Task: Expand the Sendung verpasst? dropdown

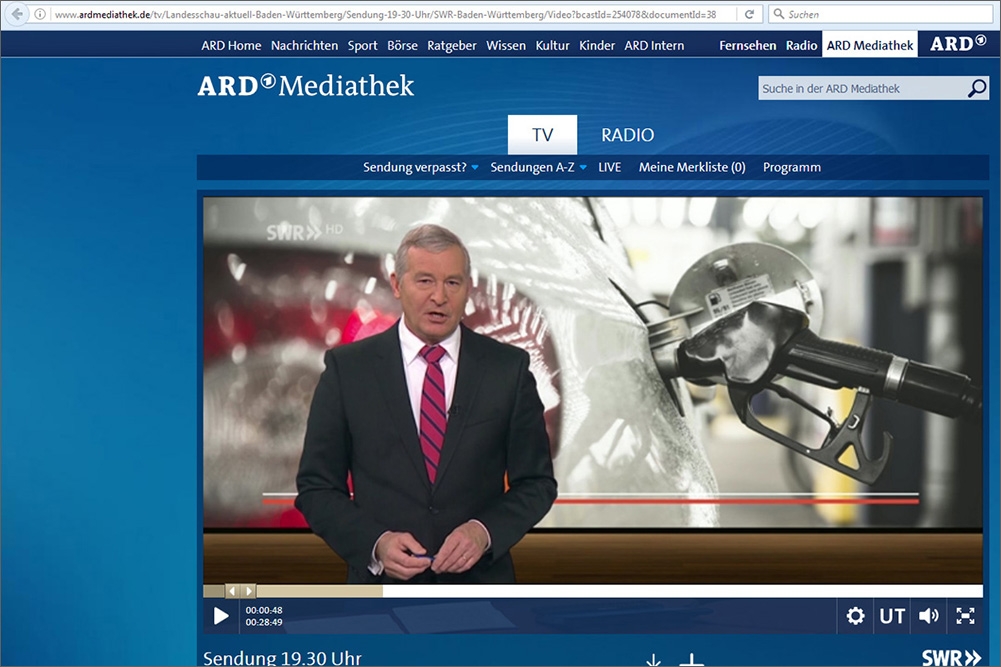Action: click(x=421, y=167)
